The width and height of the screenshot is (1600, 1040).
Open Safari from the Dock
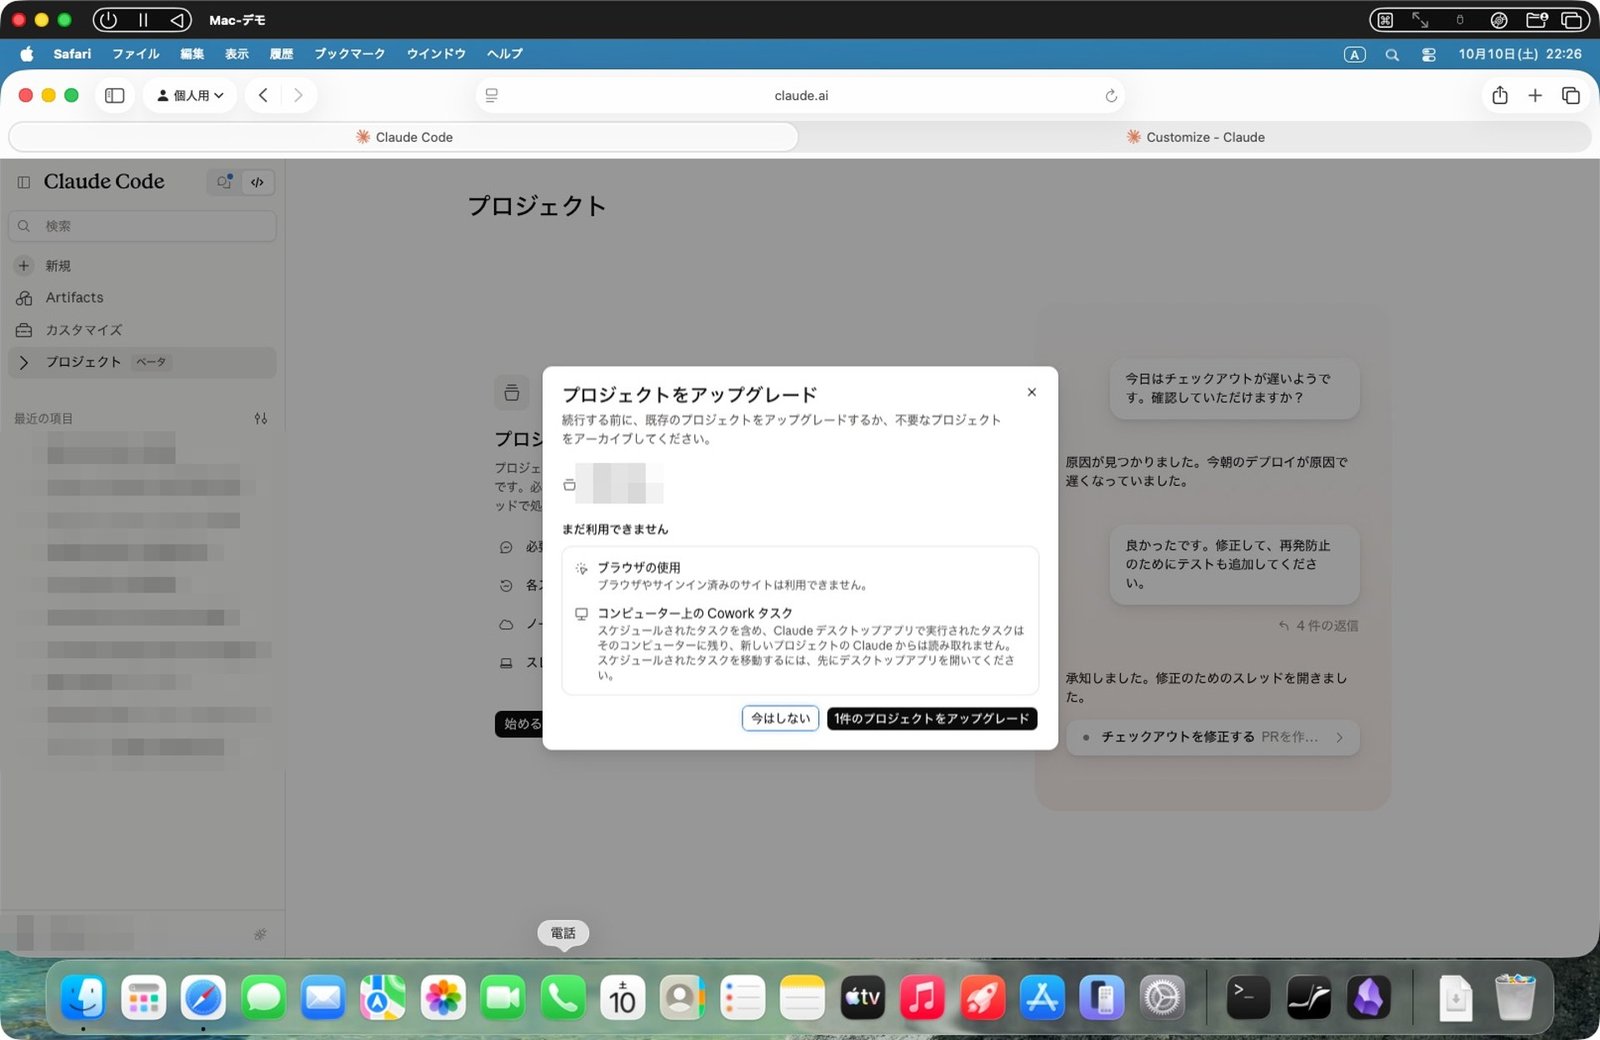click(203, 997)
